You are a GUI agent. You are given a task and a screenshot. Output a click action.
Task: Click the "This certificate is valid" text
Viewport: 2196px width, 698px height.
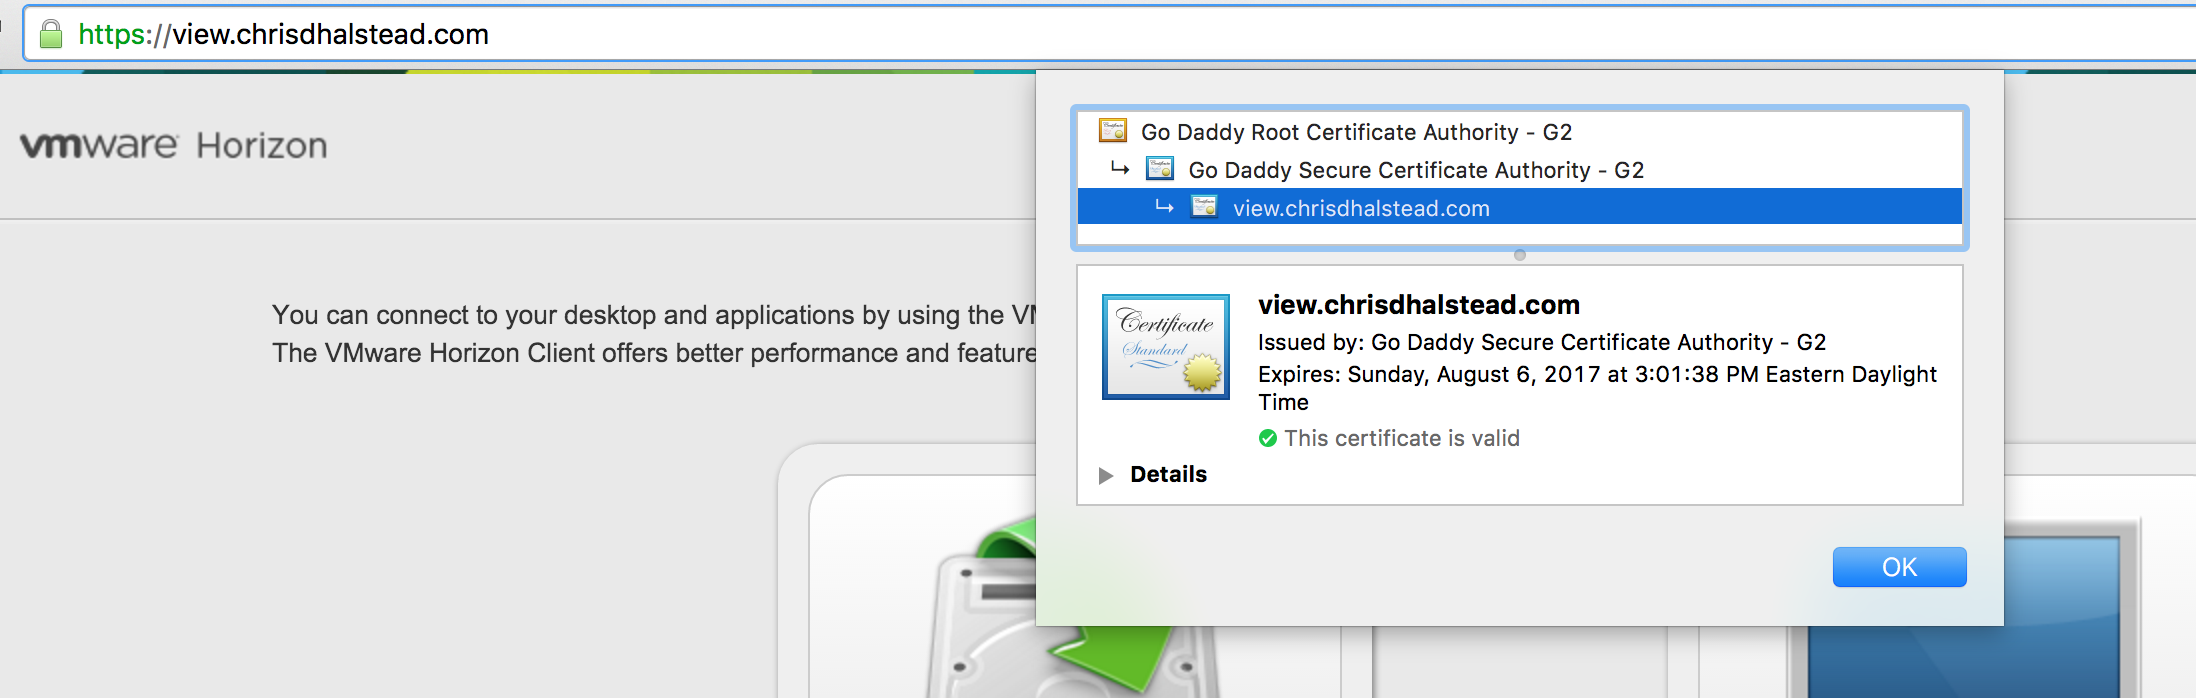click(1401, 438)
